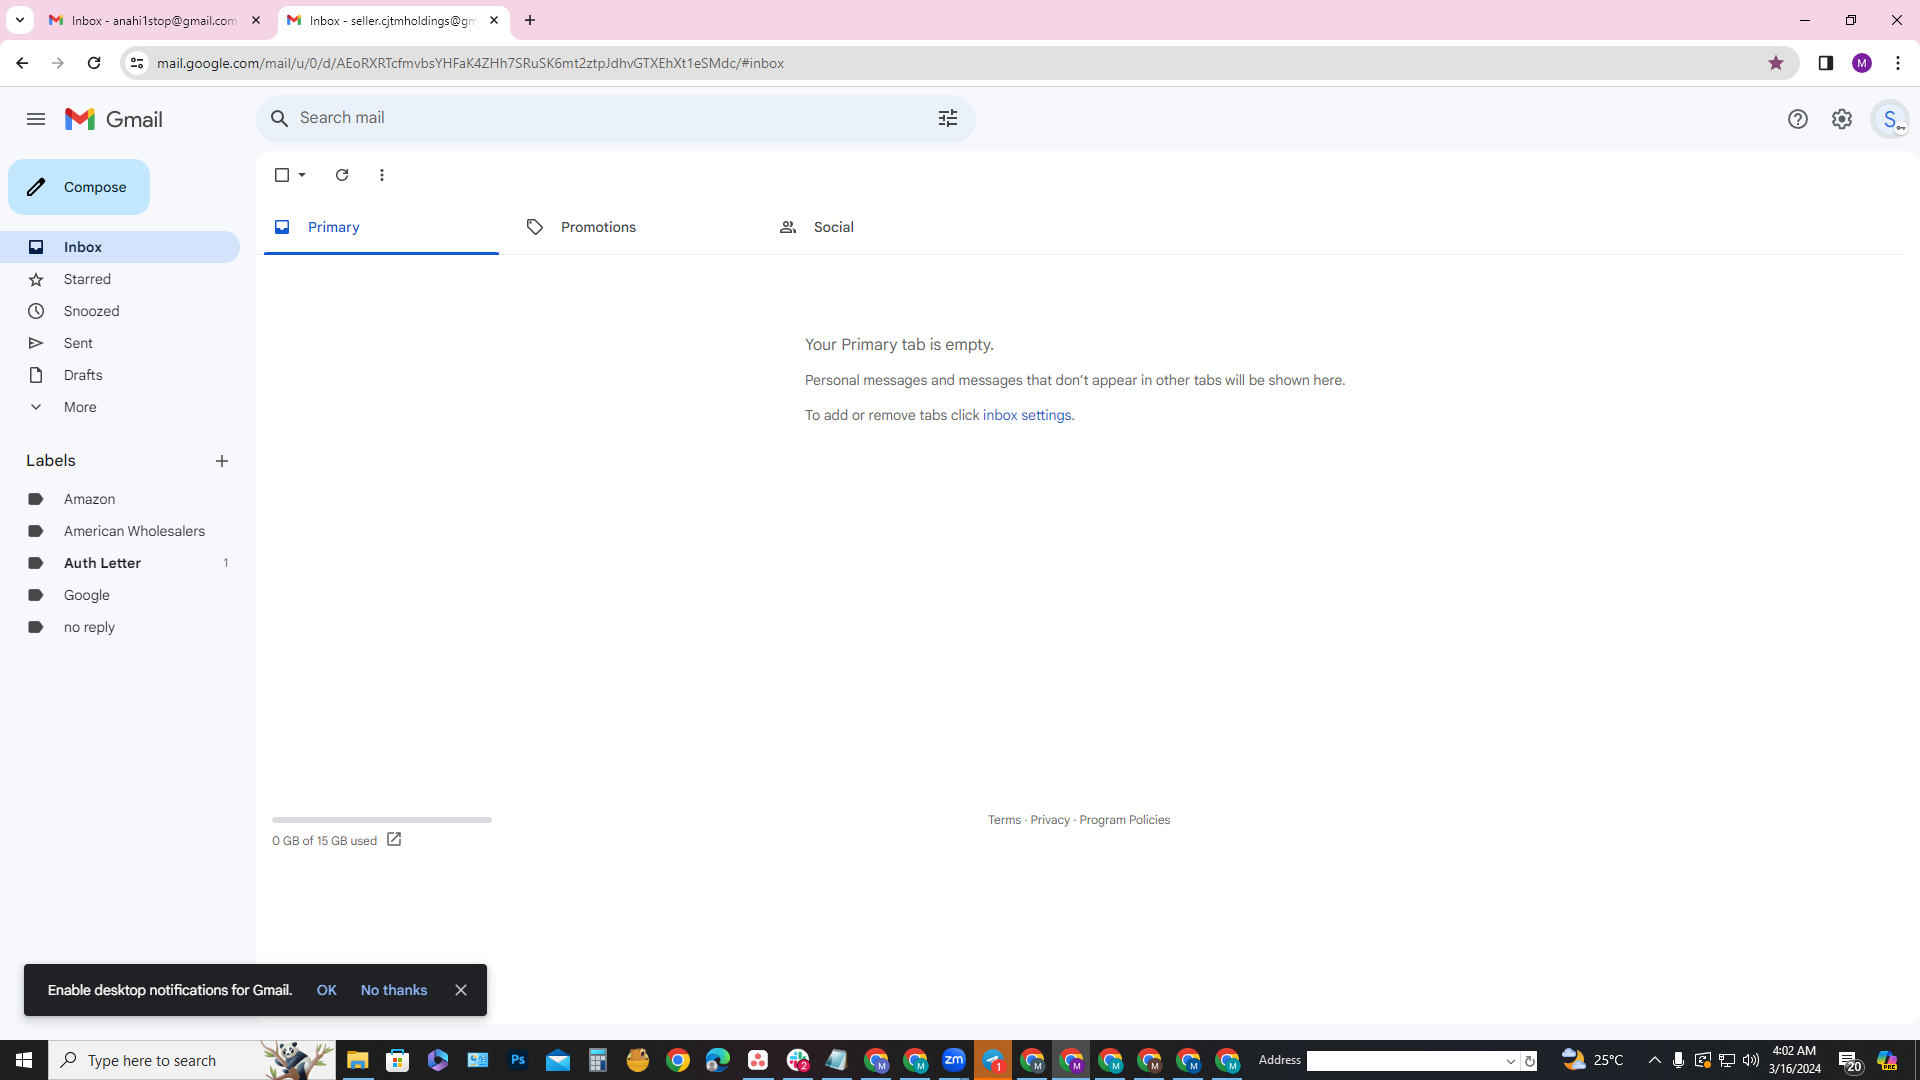Click the Windows Start button
This screenshot has height=1080, width=1920.
tap(24, 1060)
